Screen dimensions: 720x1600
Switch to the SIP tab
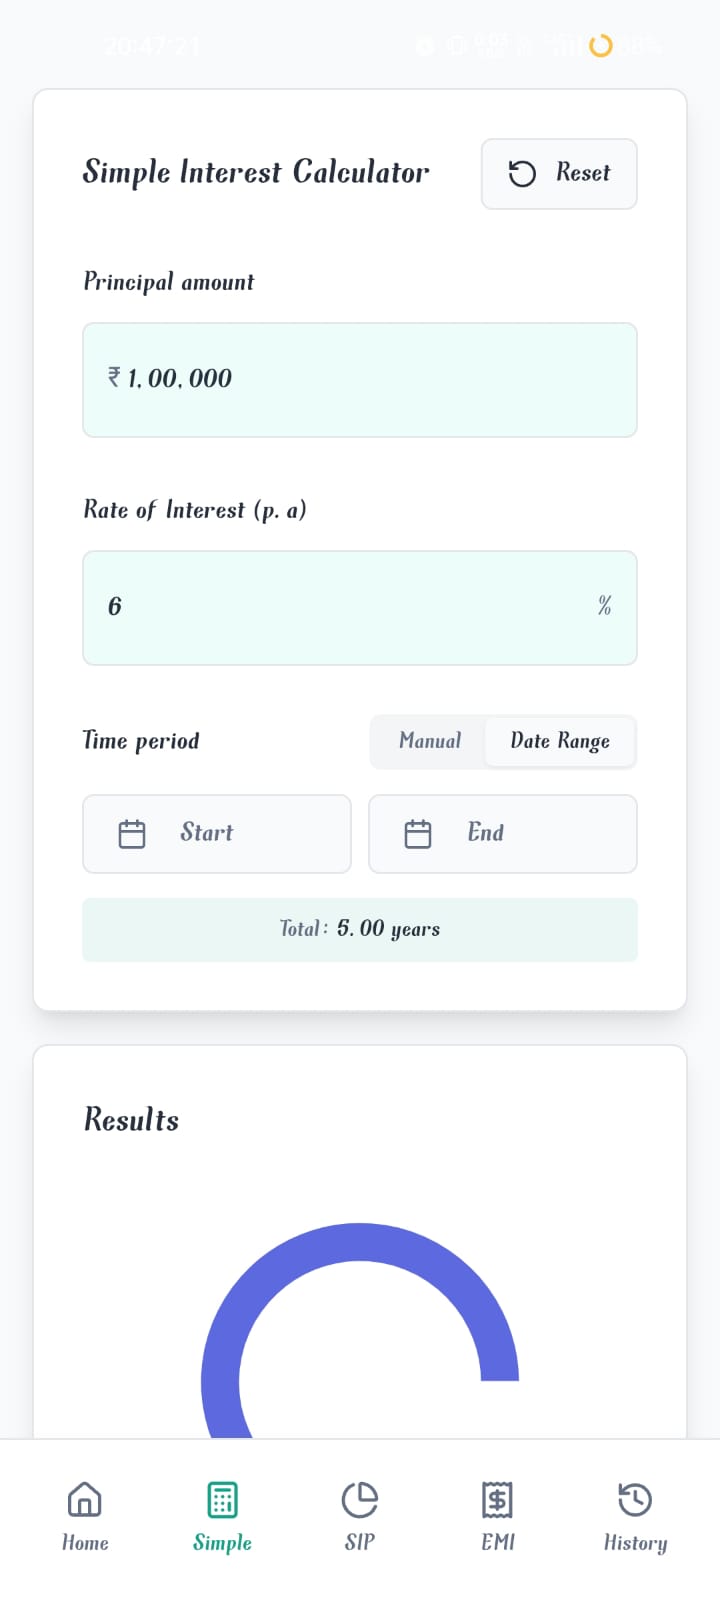click(x=359, y=1515)
